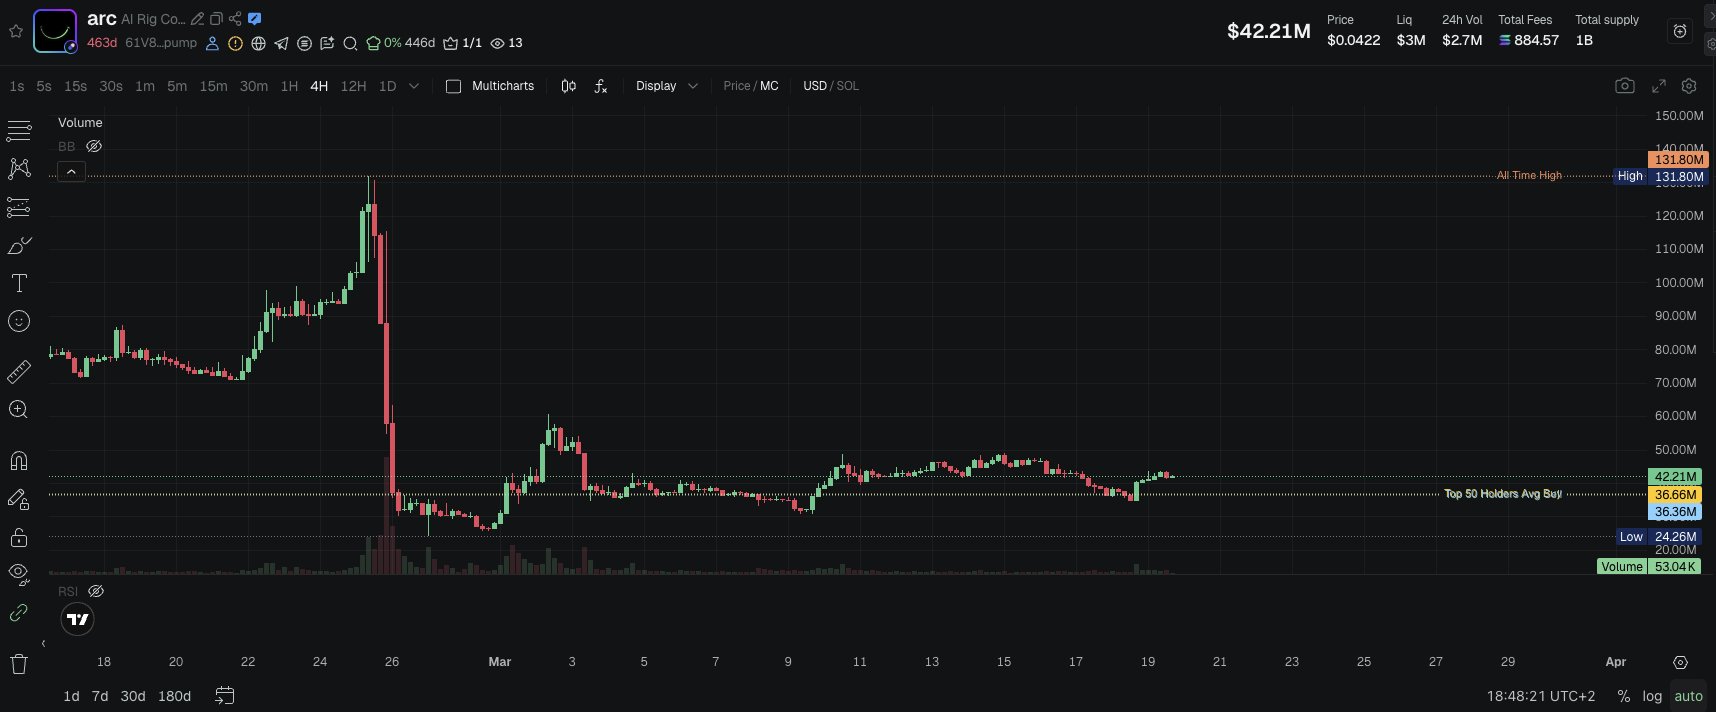Open the emoji sticker drawing tool
Image resolution: width=1716 pixels, height=712 pixels.
19,321
